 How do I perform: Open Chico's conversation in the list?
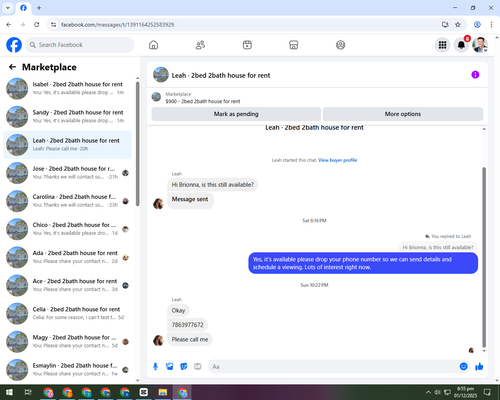pyautogui.click(x=67, y=229)
